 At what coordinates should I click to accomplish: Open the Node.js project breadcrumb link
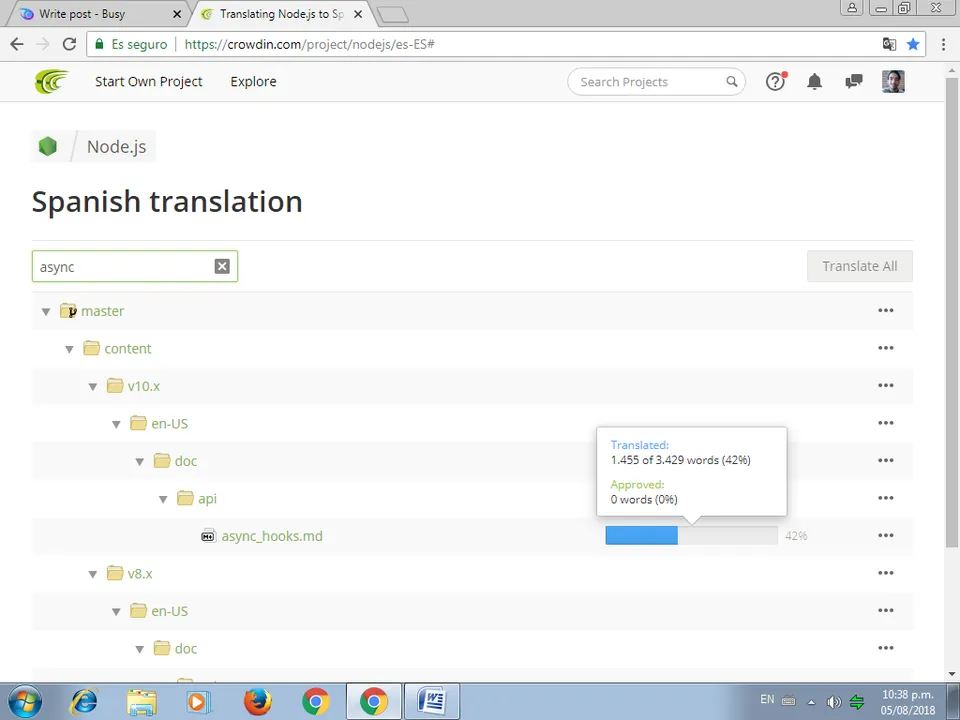(x=116, y=146)
